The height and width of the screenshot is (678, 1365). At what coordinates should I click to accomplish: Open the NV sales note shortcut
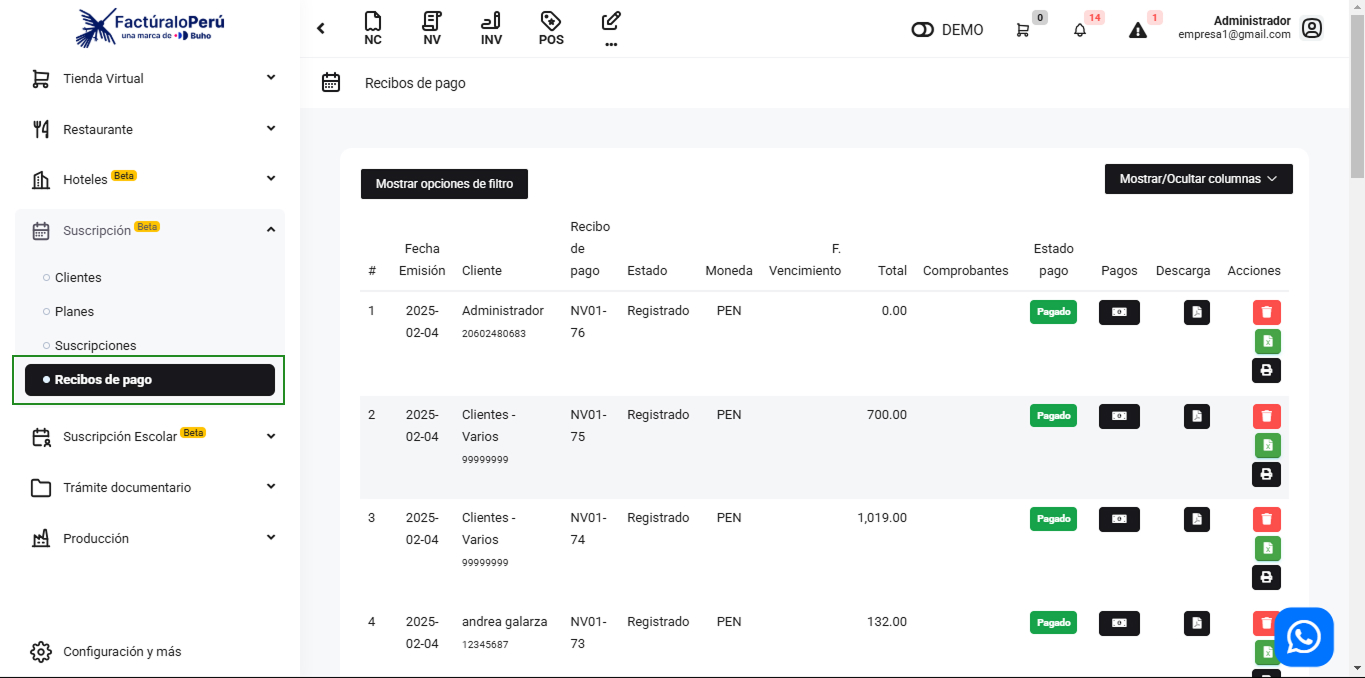(x=432, y=28)
